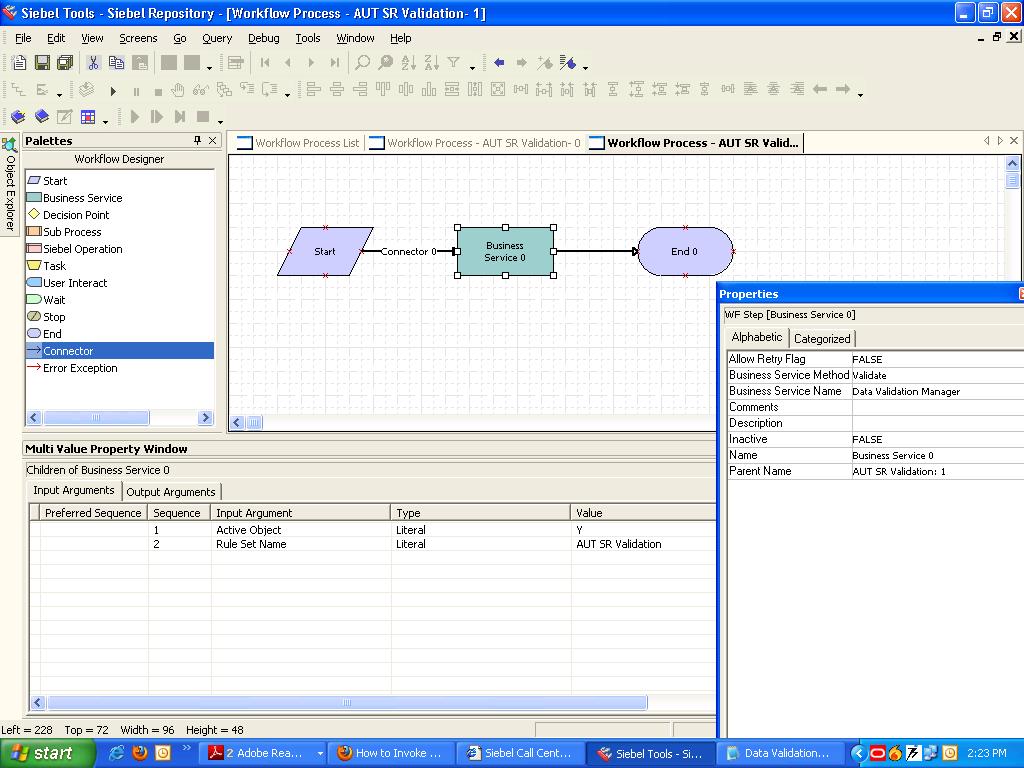Select the Input Arguments tab

[x=74, y=490]
